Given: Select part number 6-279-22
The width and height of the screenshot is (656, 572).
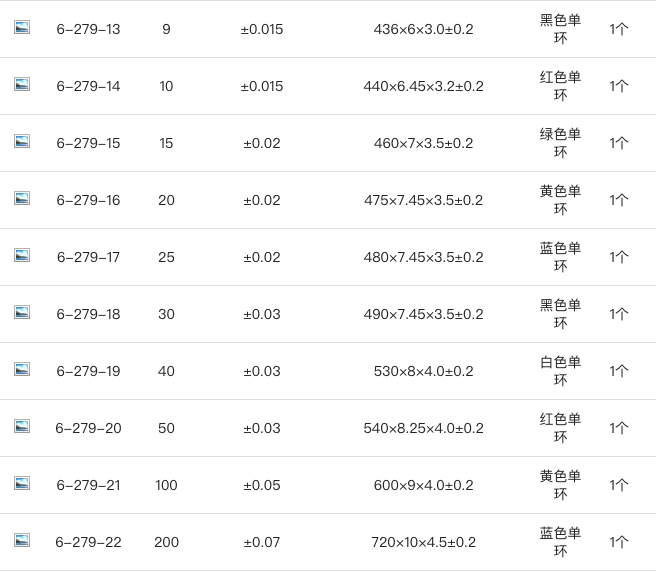Looking at the screenshot, I should (88, 542).
